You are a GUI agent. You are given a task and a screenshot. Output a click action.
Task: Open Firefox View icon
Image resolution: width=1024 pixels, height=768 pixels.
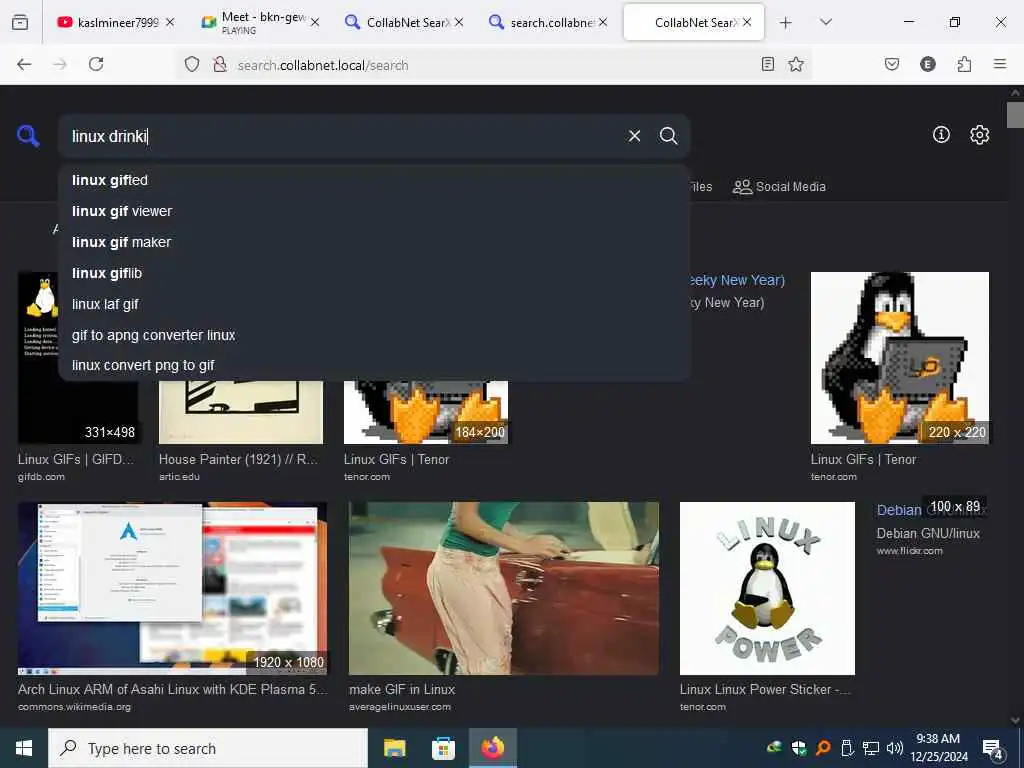pos(20,23)
